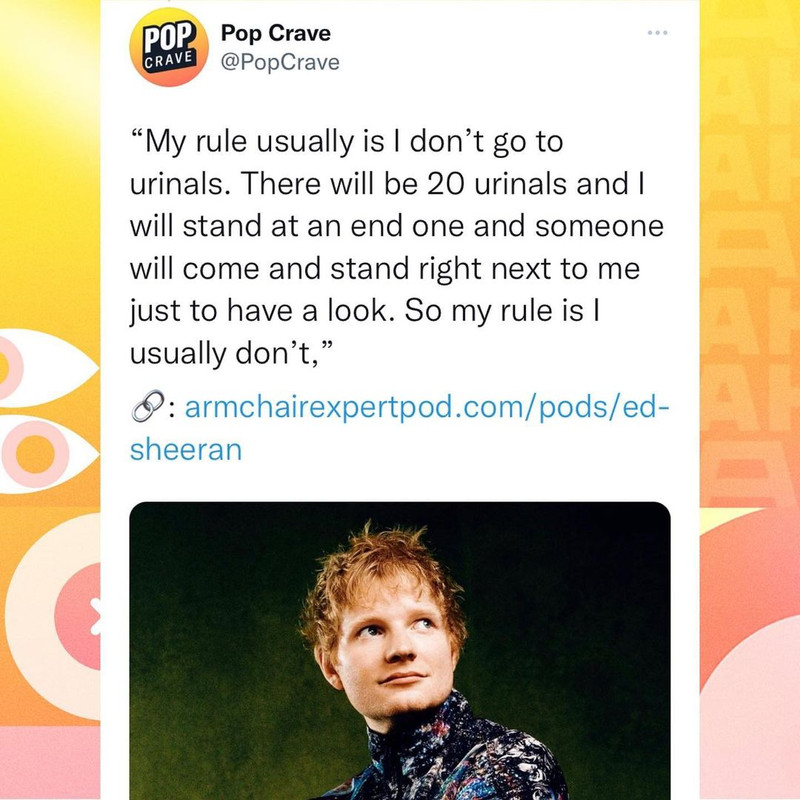Follow the armchairexpertpod.com/pods/ed- link
Image resolution: width=800 pixels, height=800 pixels.
(427, 407)
